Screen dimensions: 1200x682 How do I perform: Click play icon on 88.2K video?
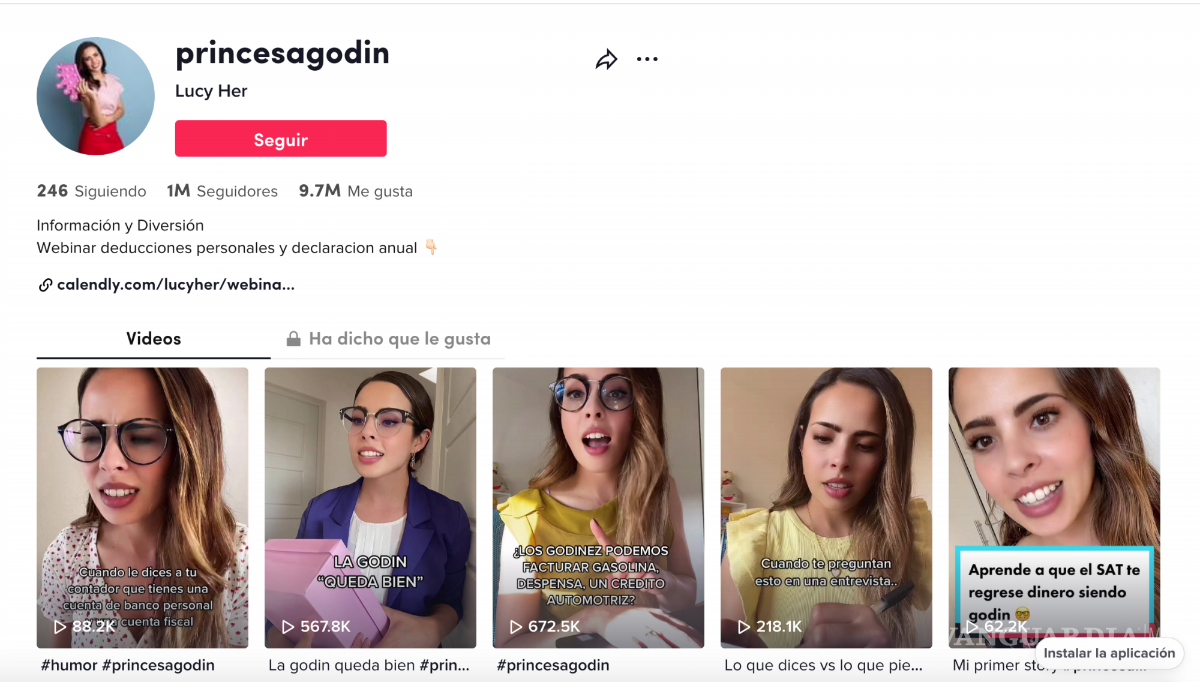click(x=60, y=627)
